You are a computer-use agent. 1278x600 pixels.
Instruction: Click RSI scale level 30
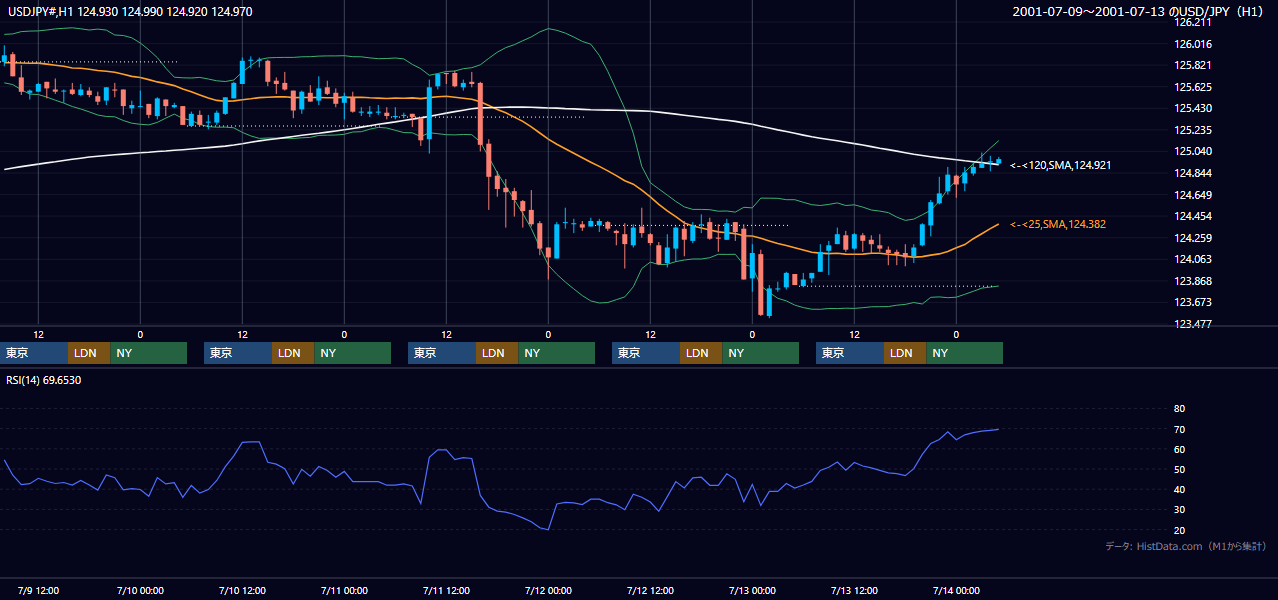tap(1179, 510)
